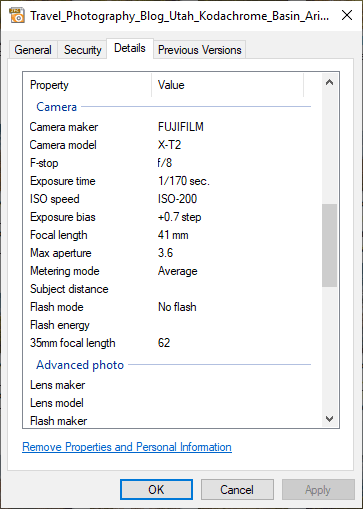This screenshot has height=509, width=363.
Task: Select the Camera maker property row
Action: [x=64, y=127]
